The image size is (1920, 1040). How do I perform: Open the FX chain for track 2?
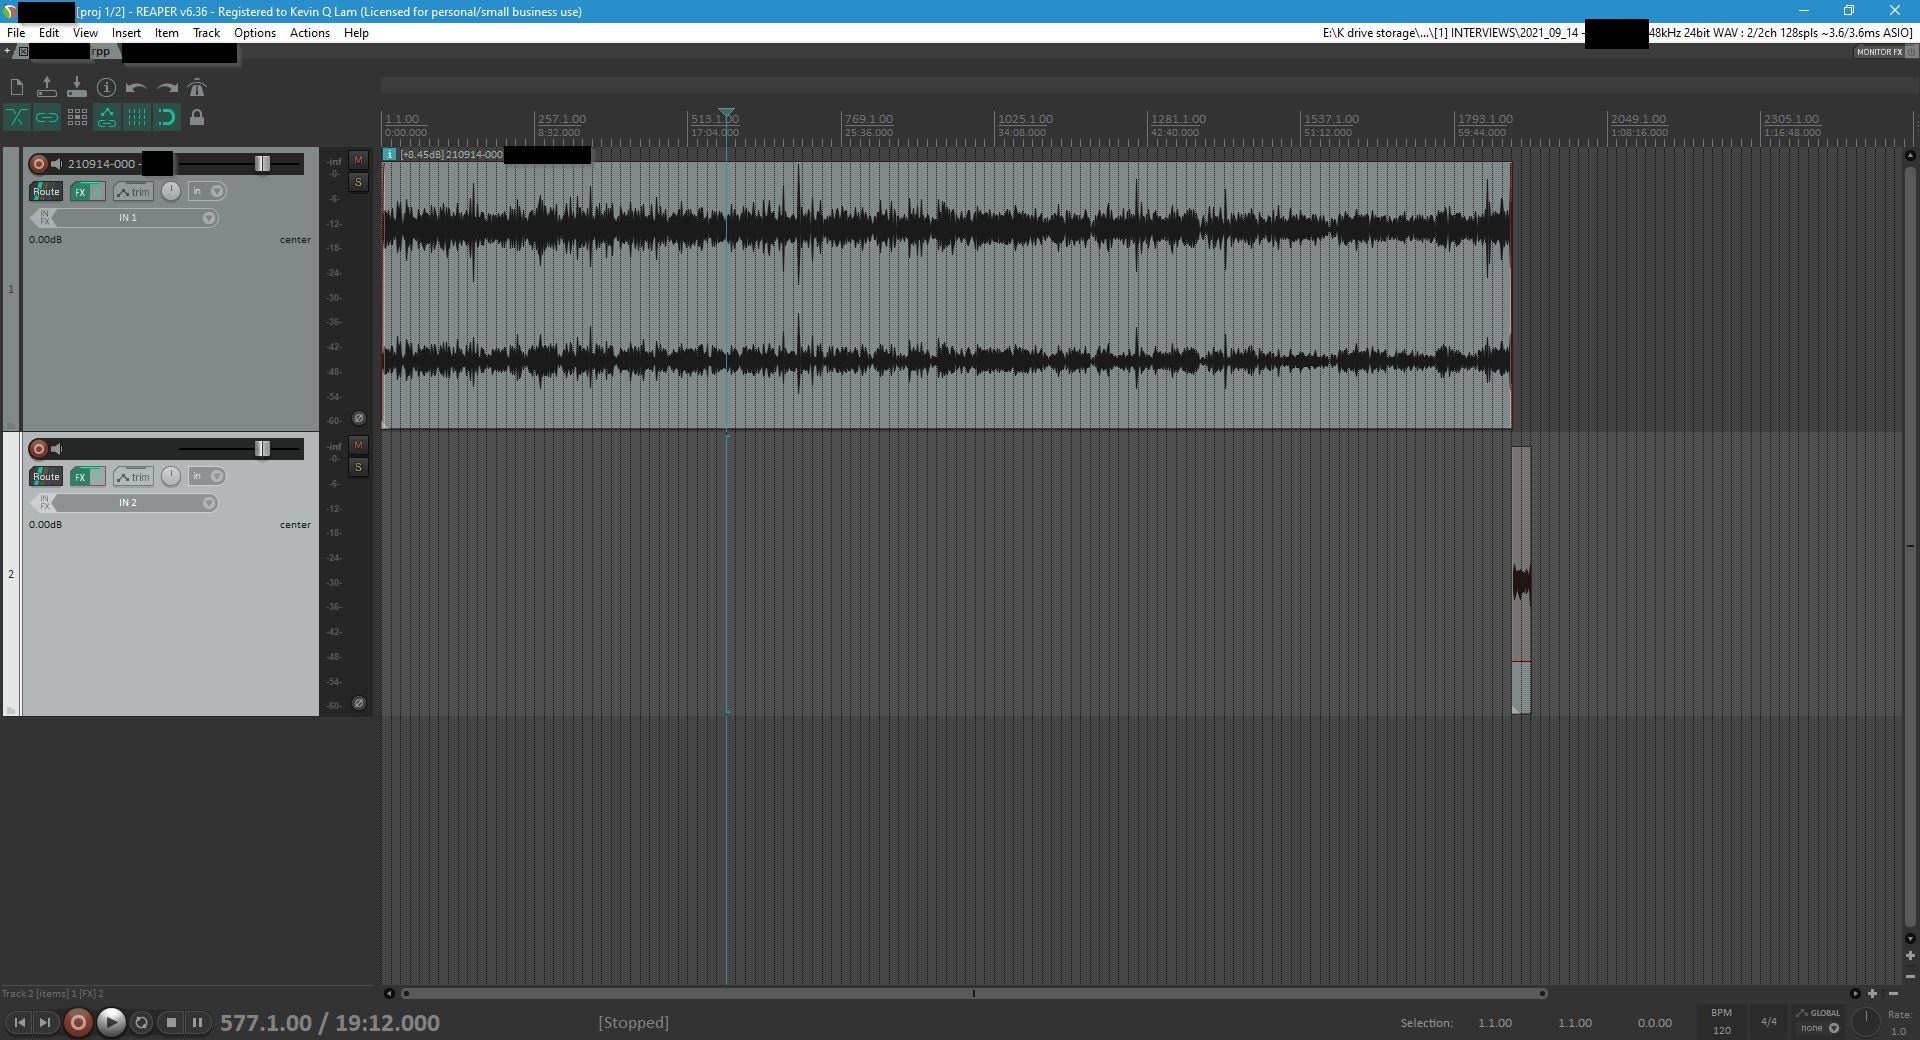[81, 477]
